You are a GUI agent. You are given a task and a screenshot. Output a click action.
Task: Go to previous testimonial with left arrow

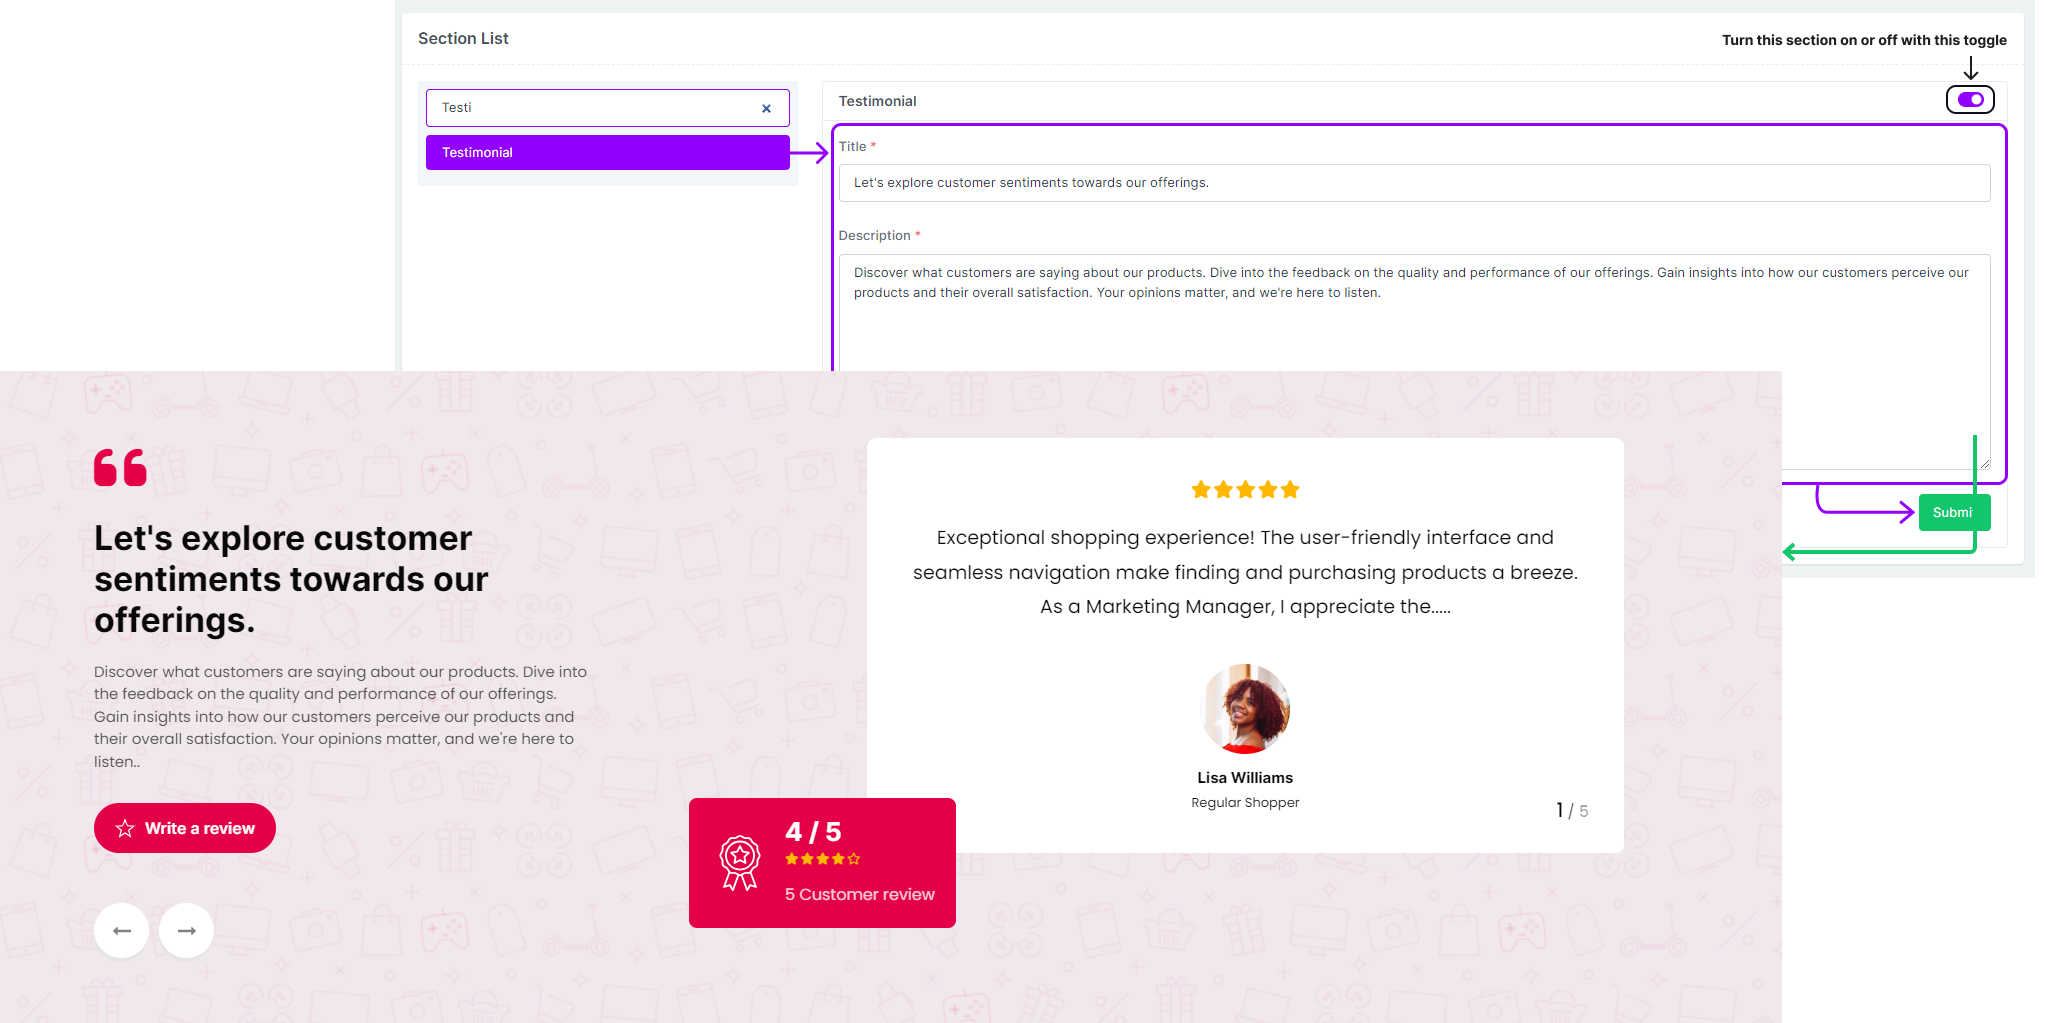click(x=122, y=931)
